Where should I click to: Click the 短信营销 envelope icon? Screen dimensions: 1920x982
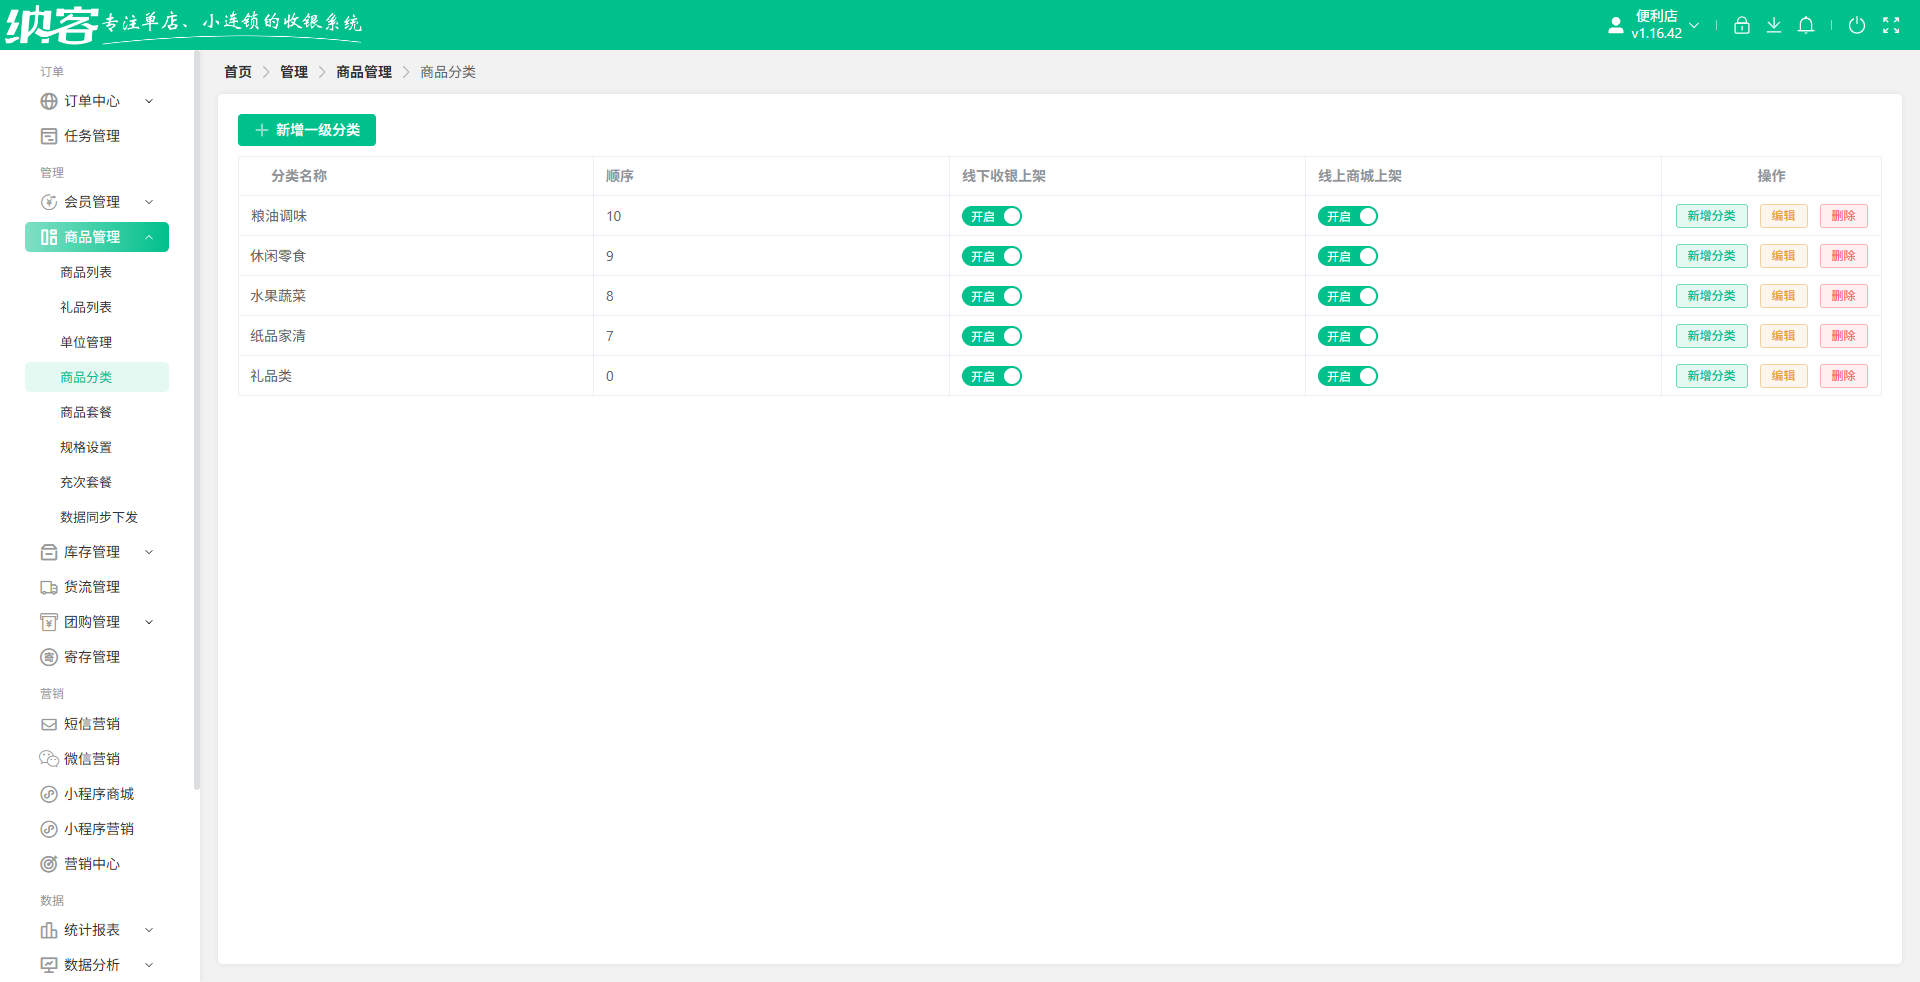pyautogui.click(x=49, y=724)
